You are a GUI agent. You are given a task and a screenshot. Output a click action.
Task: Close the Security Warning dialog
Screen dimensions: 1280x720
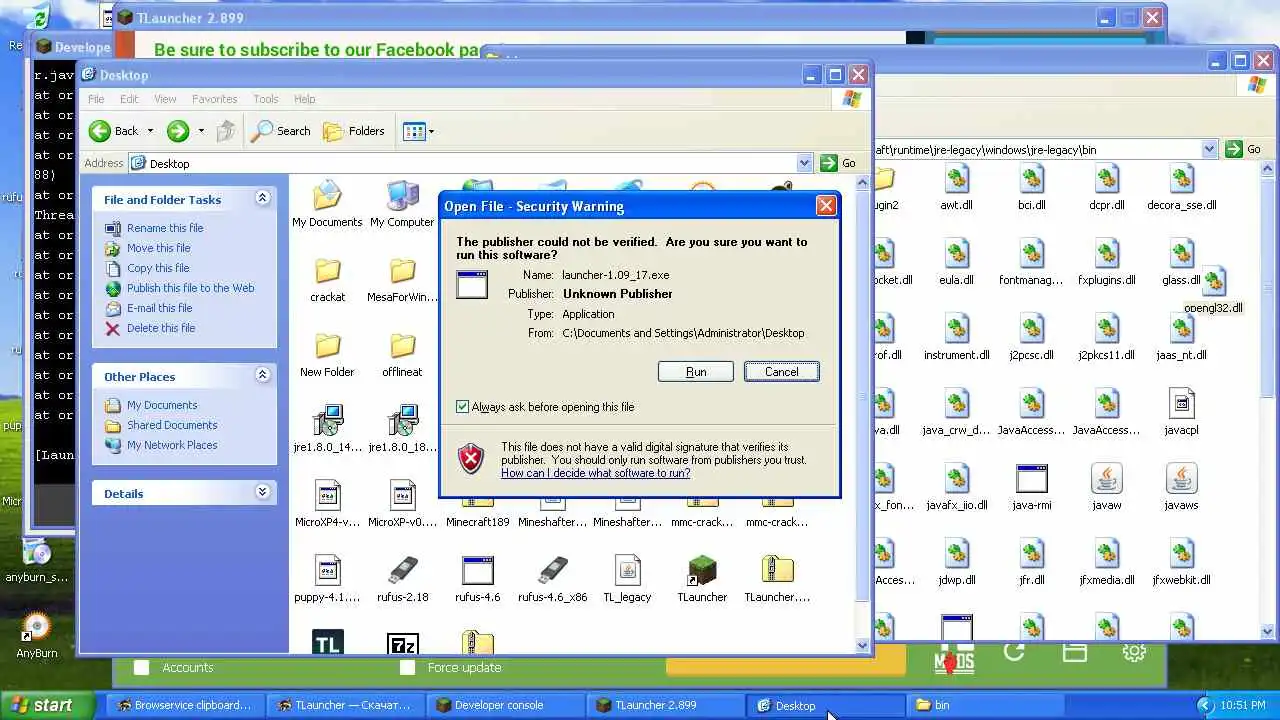826,206
